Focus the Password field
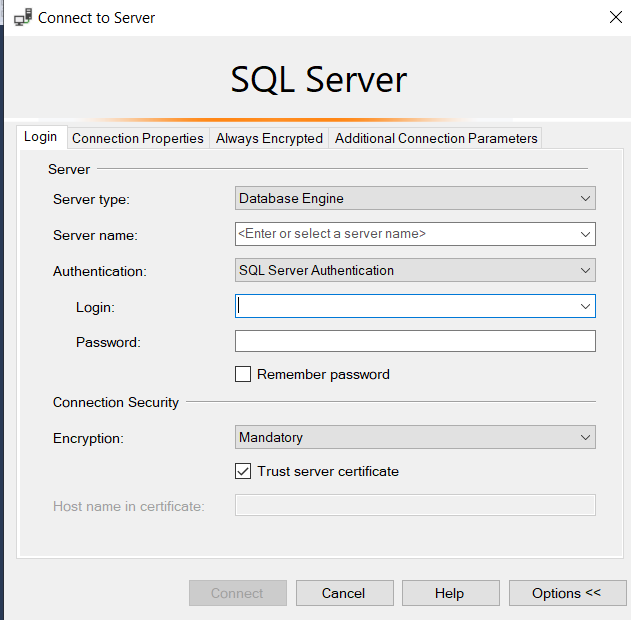This screenshot has width=631, height=620. [x=415, y=341]
